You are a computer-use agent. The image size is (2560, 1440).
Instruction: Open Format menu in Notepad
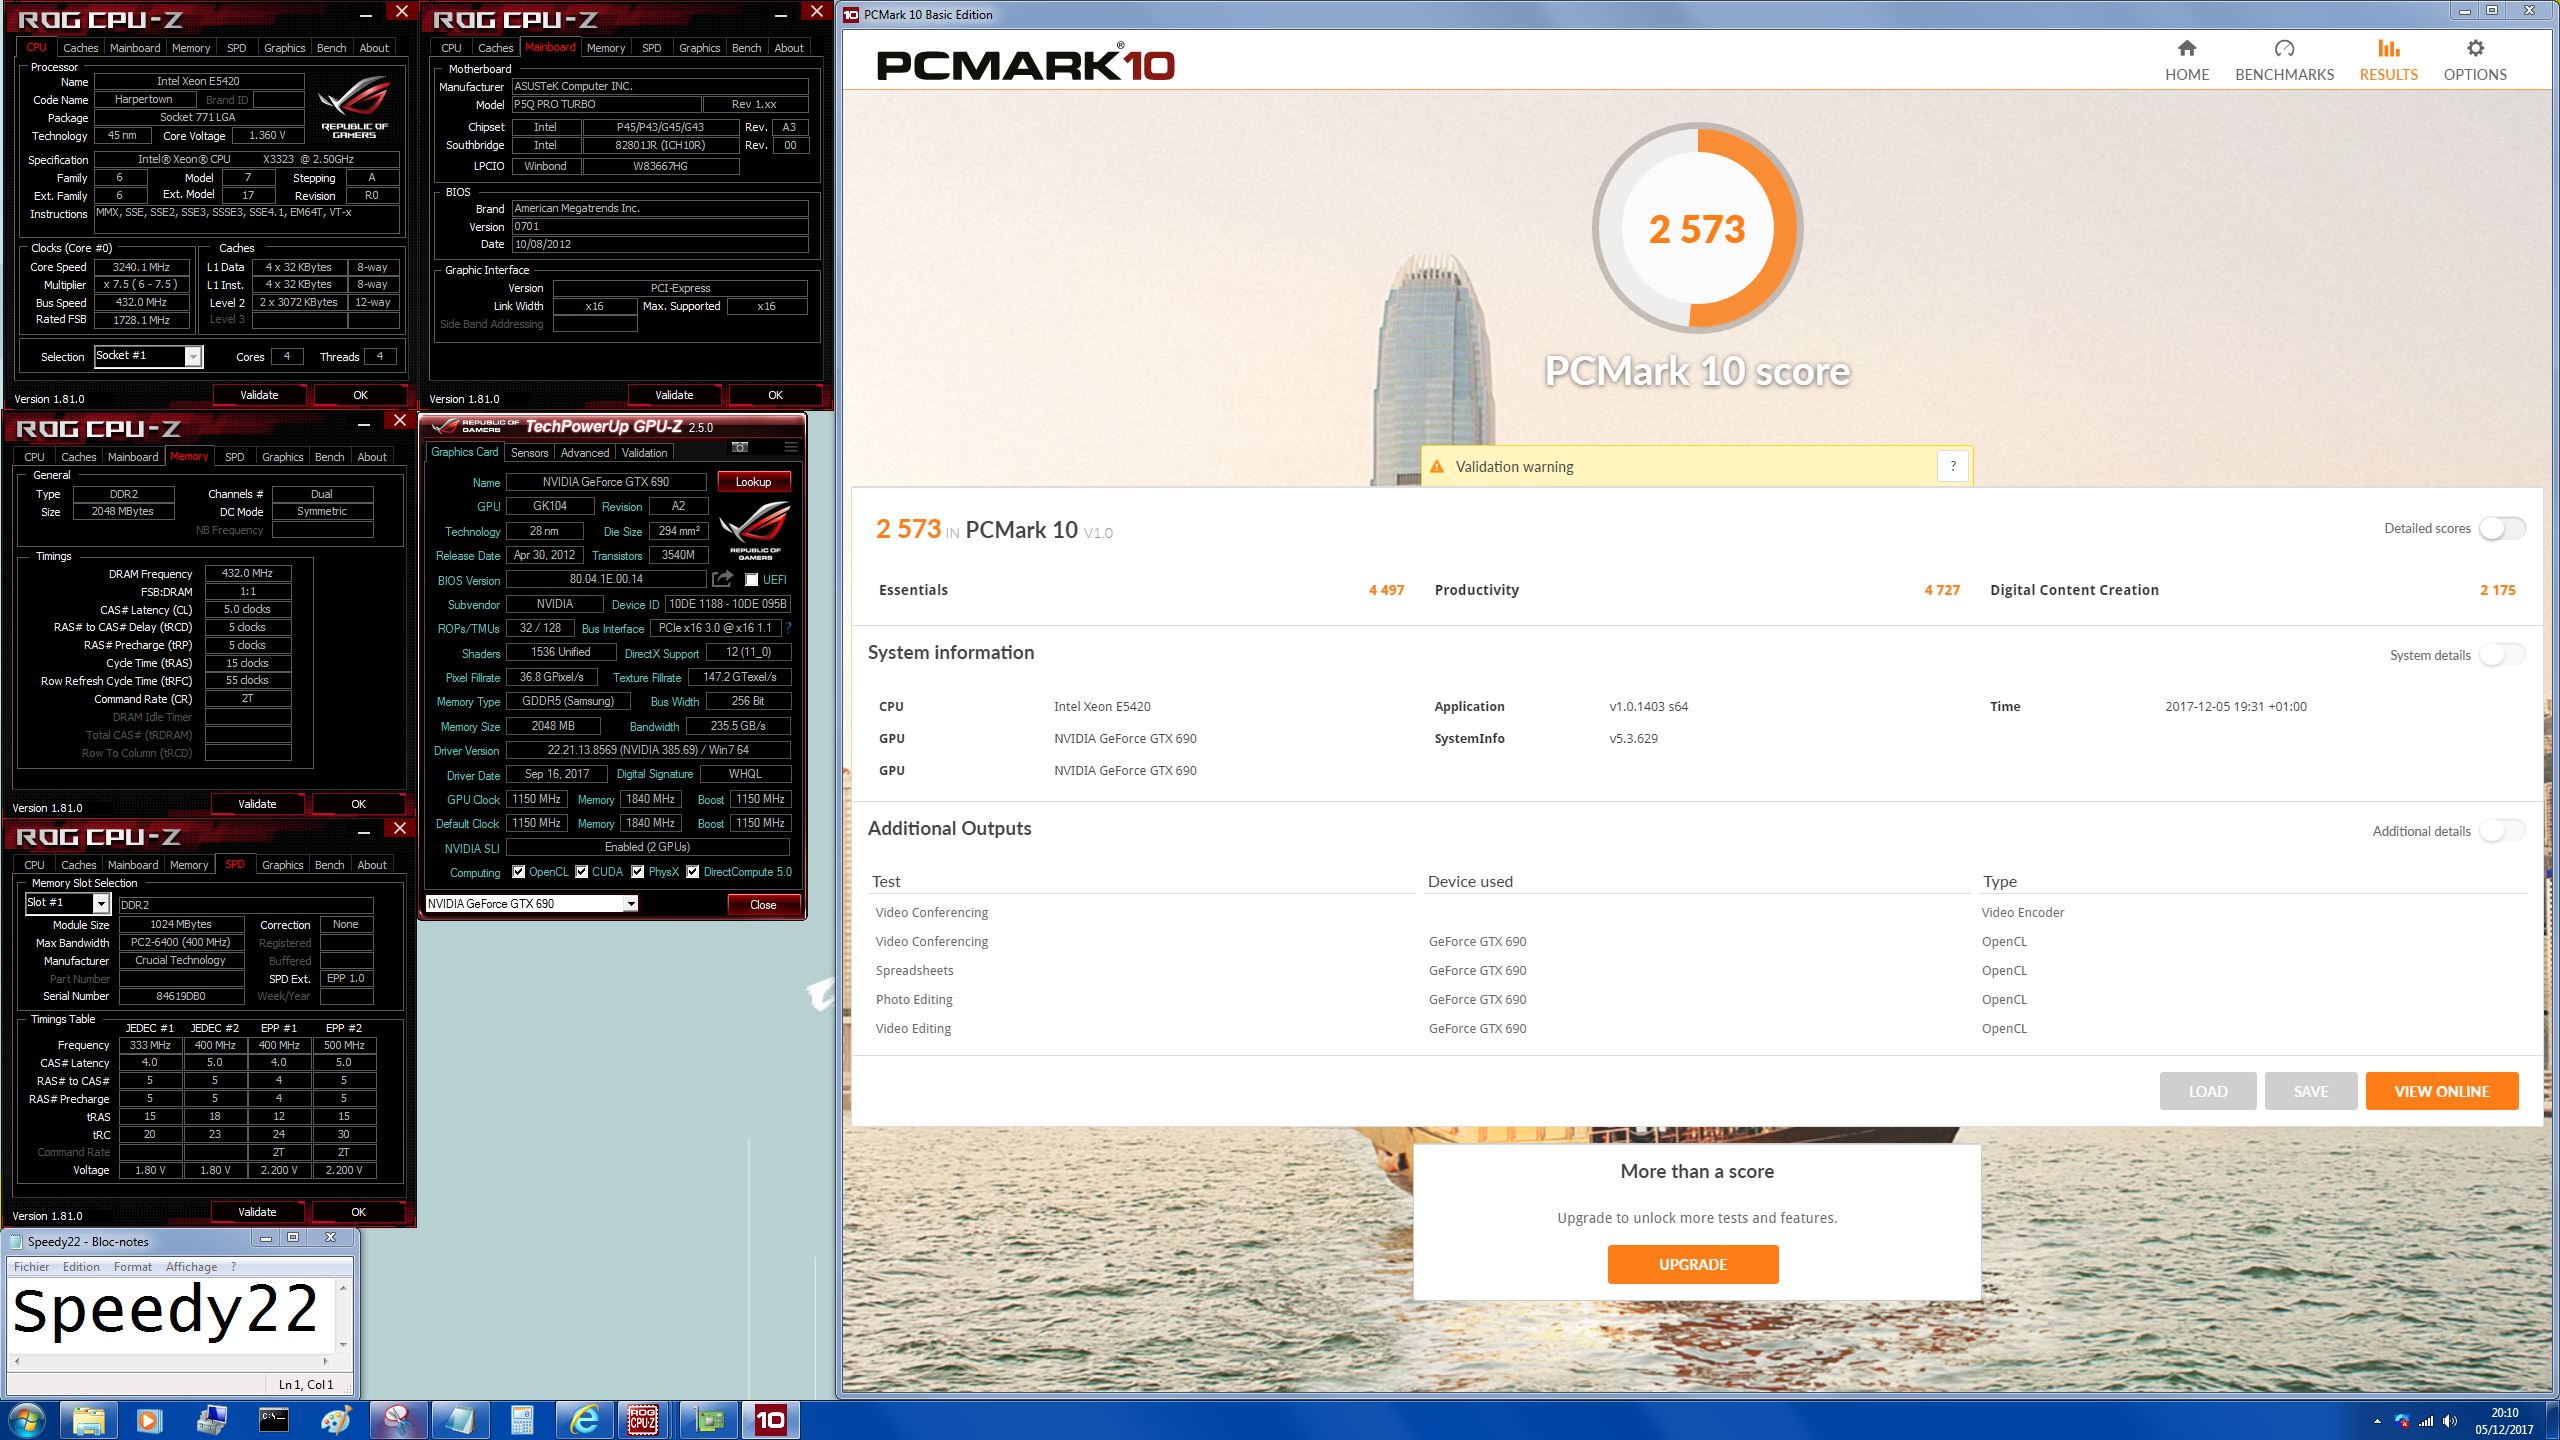click(x=133, y=1266)
